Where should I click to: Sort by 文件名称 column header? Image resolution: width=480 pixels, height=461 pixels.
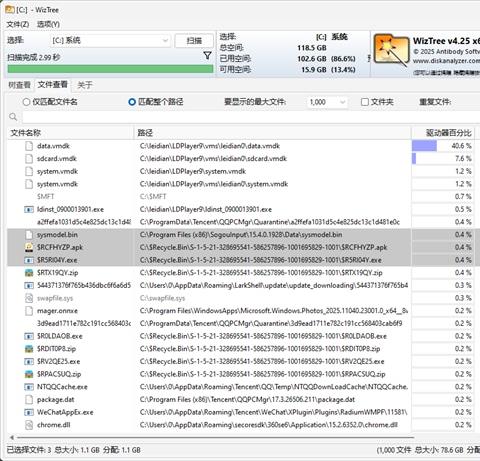(70, 133)
